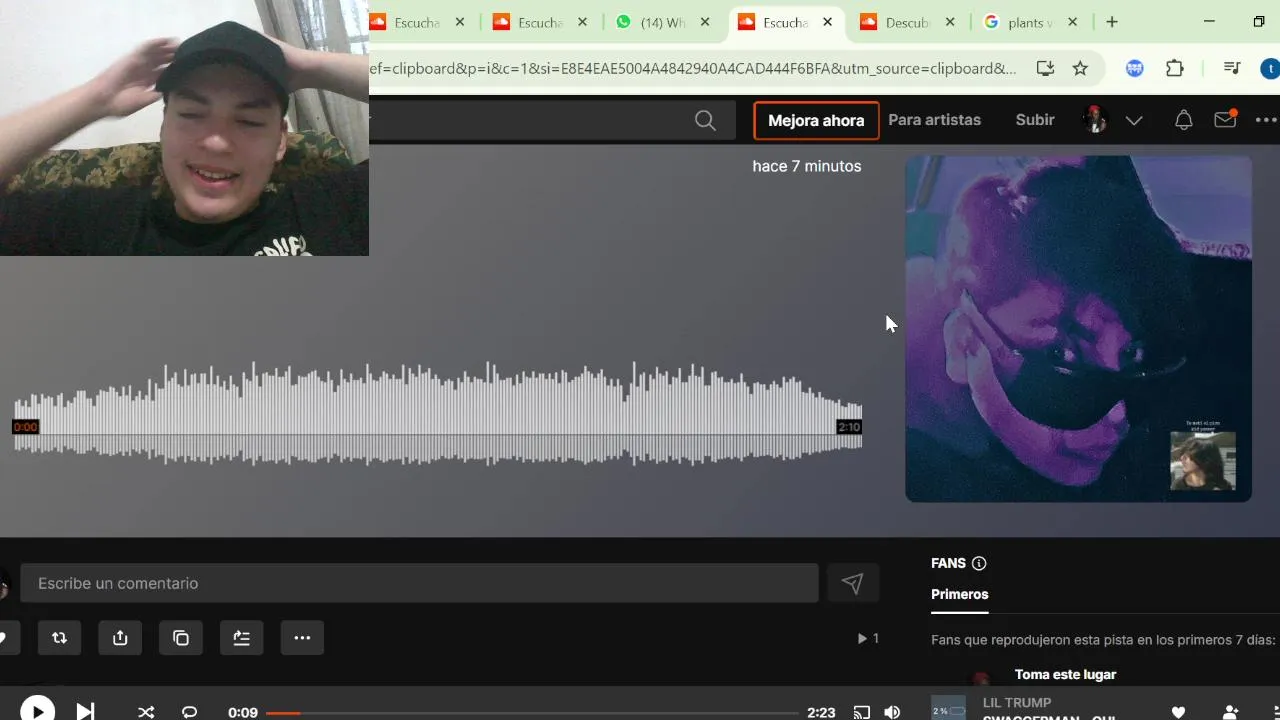
Task: Click the now-playing thumbnail in player bar
Action: (948, 708)
